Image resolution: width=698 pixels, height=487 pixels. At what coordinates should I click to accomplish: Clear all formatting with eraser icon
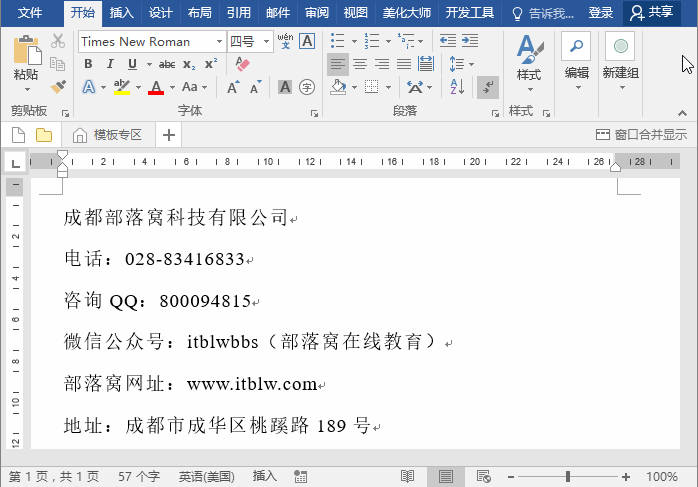click(x=242, y=64)
